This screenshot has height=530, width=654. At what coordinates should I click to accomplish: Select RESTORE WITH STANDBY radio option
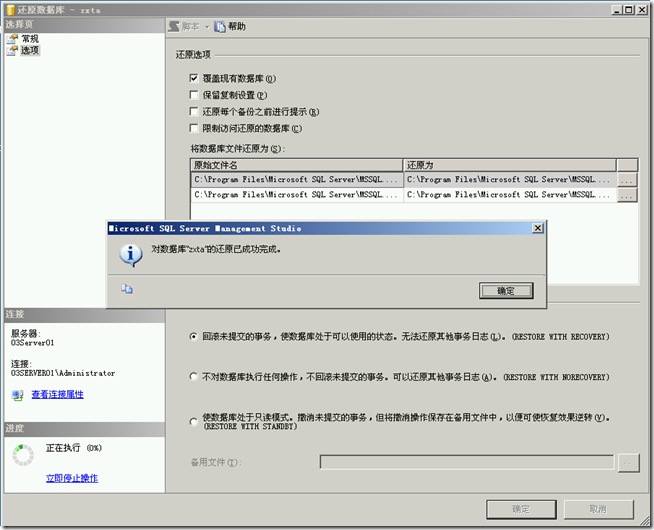(193, 422)
